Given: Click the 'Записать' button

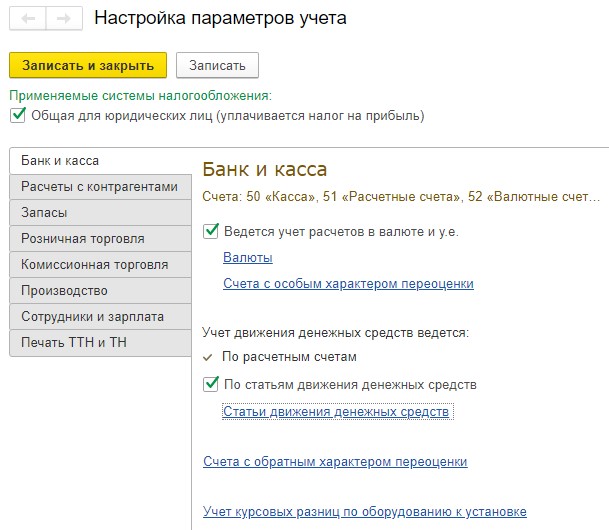Looking at the screenshot, I should coord(217,65).
